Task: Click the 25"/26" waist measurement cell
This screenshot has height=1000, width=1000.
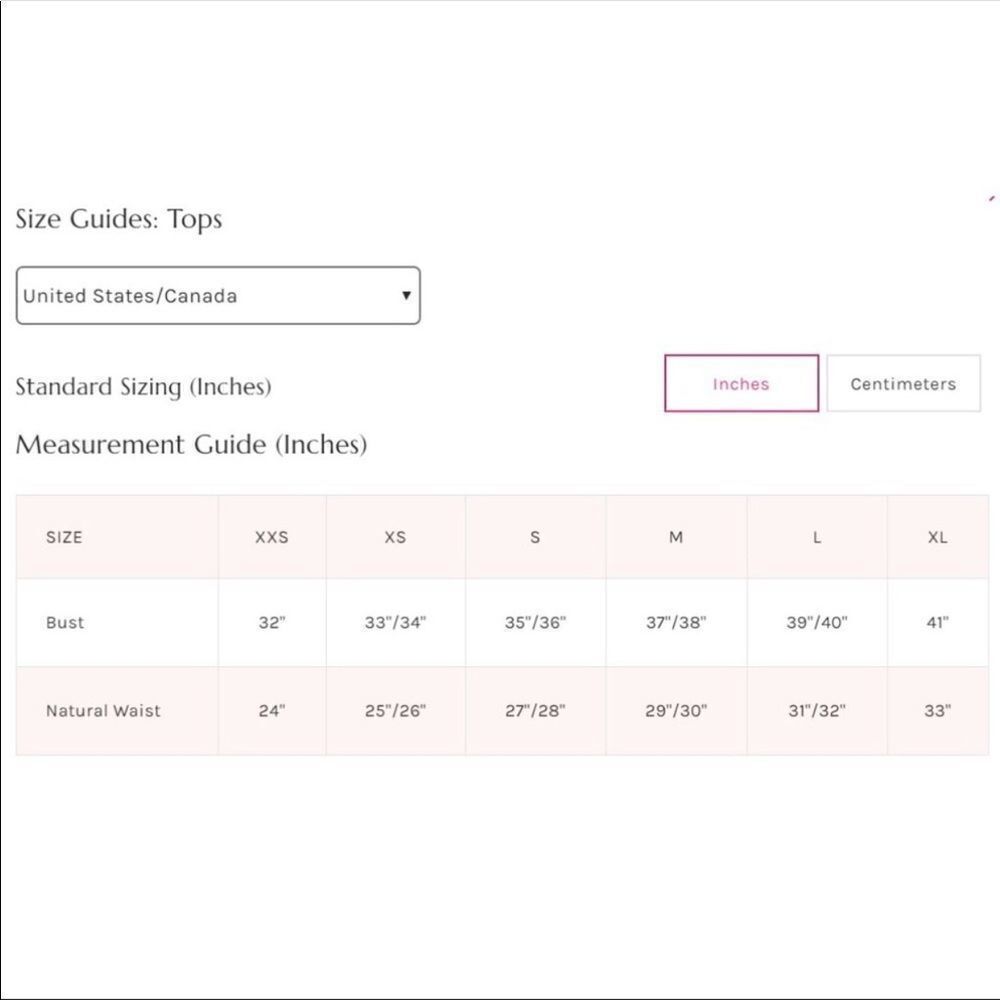Action: click(x=395, y=710)
